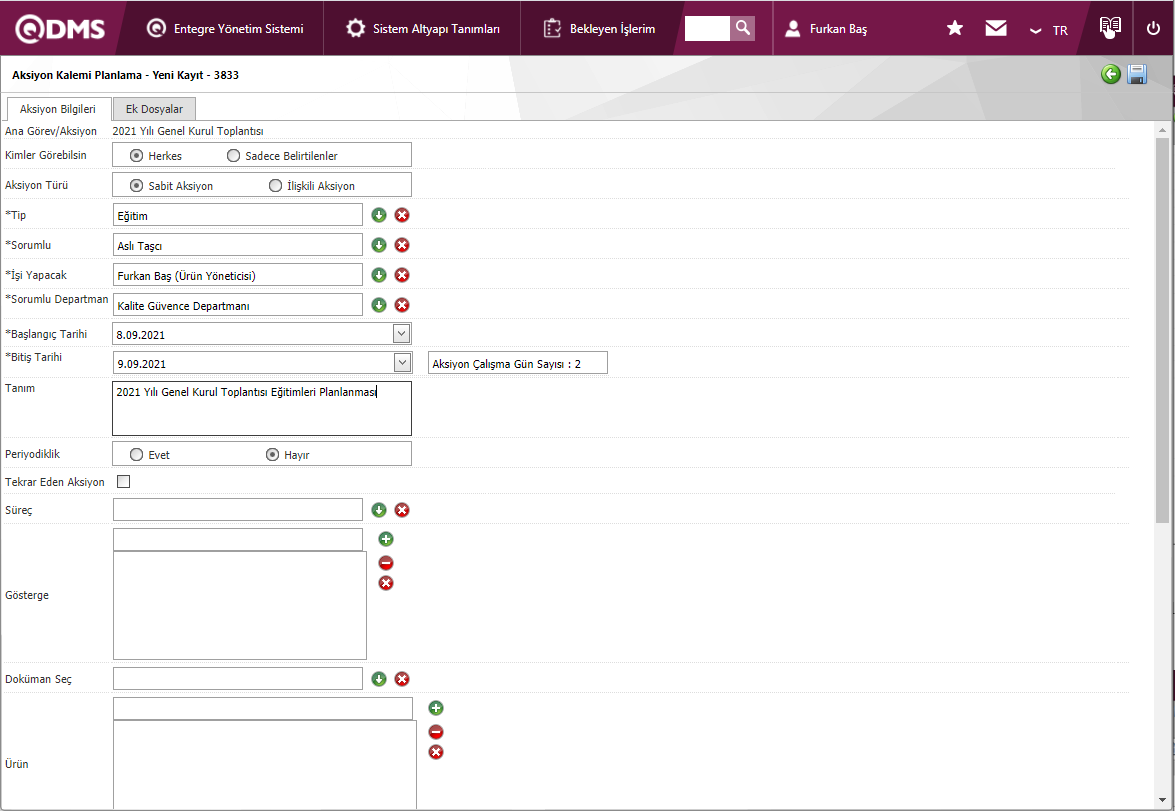Screen dimensions: 1175x811
Task: Set Periyodiklik to Evet
Action: point(136,455)
